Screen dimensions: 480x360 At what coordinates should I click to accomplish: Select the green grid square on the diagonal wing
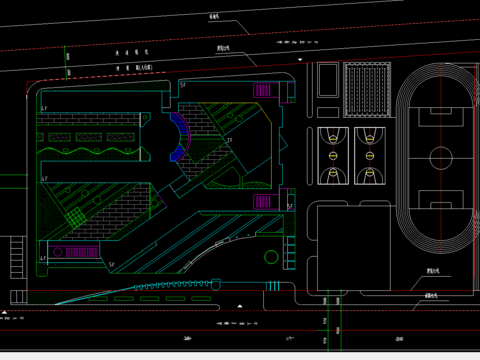(76, 217)
